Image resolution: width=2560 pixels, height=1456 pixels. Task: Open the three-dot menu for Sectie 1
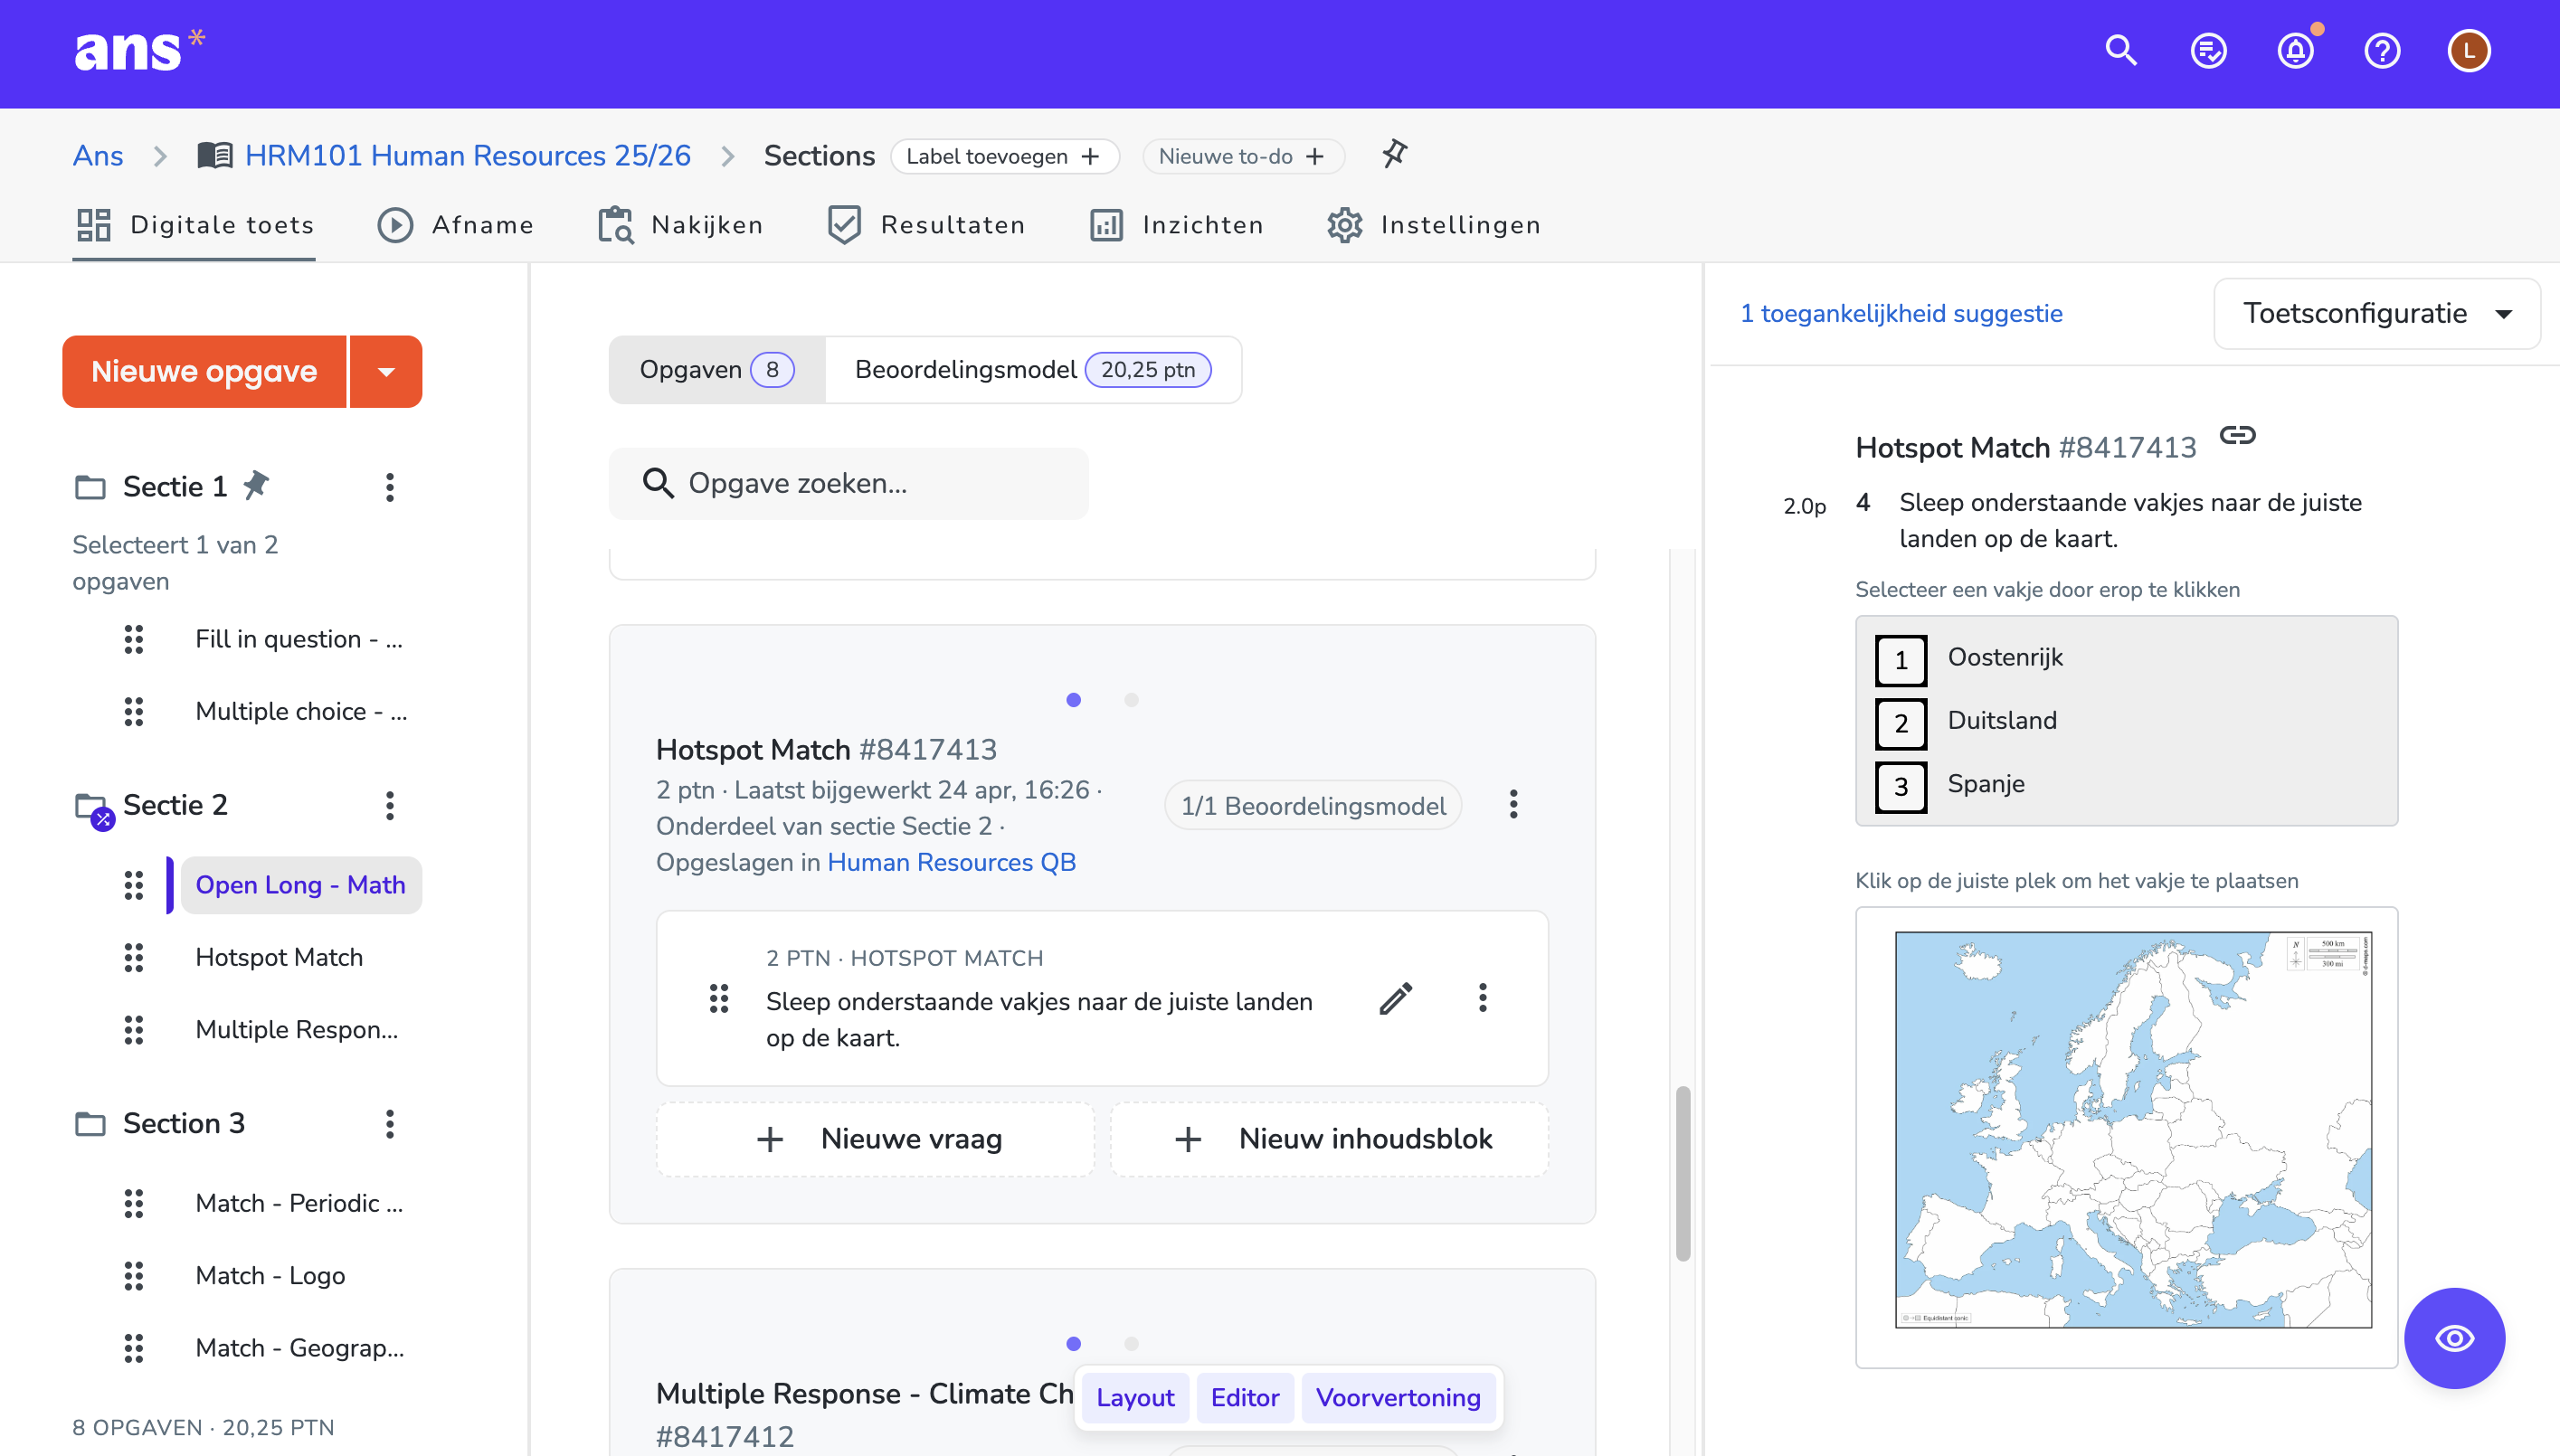pos(390,487)
